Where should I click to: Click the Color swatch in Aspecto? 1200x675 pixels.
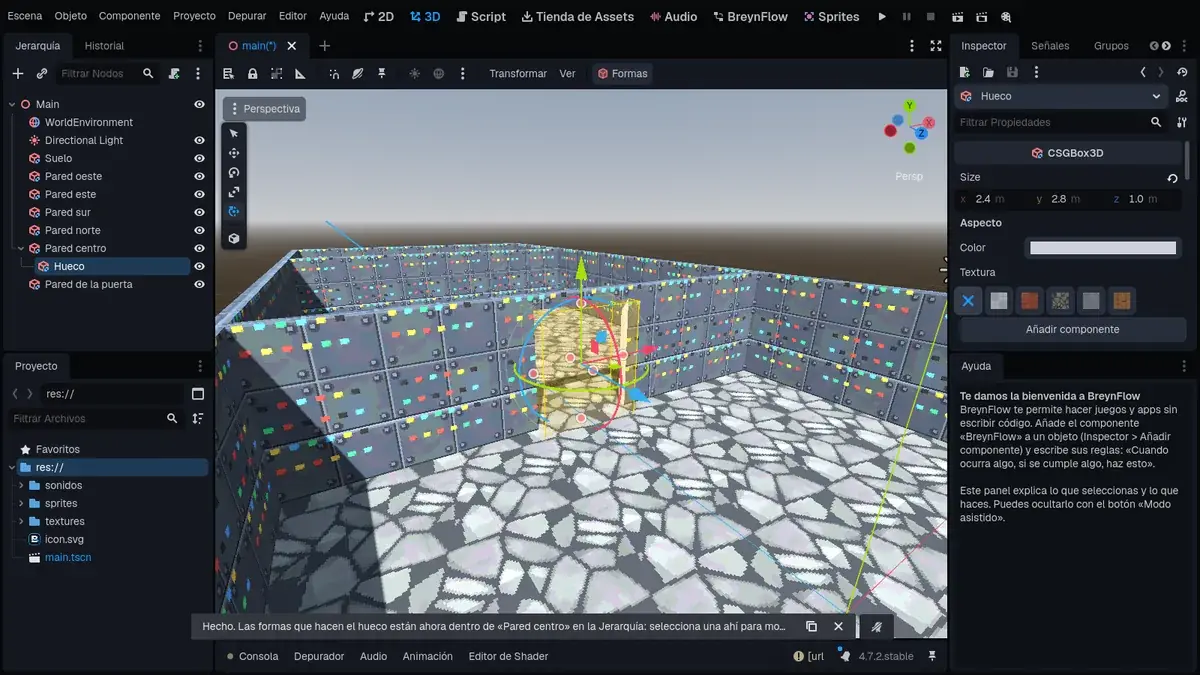[1103, 248]
